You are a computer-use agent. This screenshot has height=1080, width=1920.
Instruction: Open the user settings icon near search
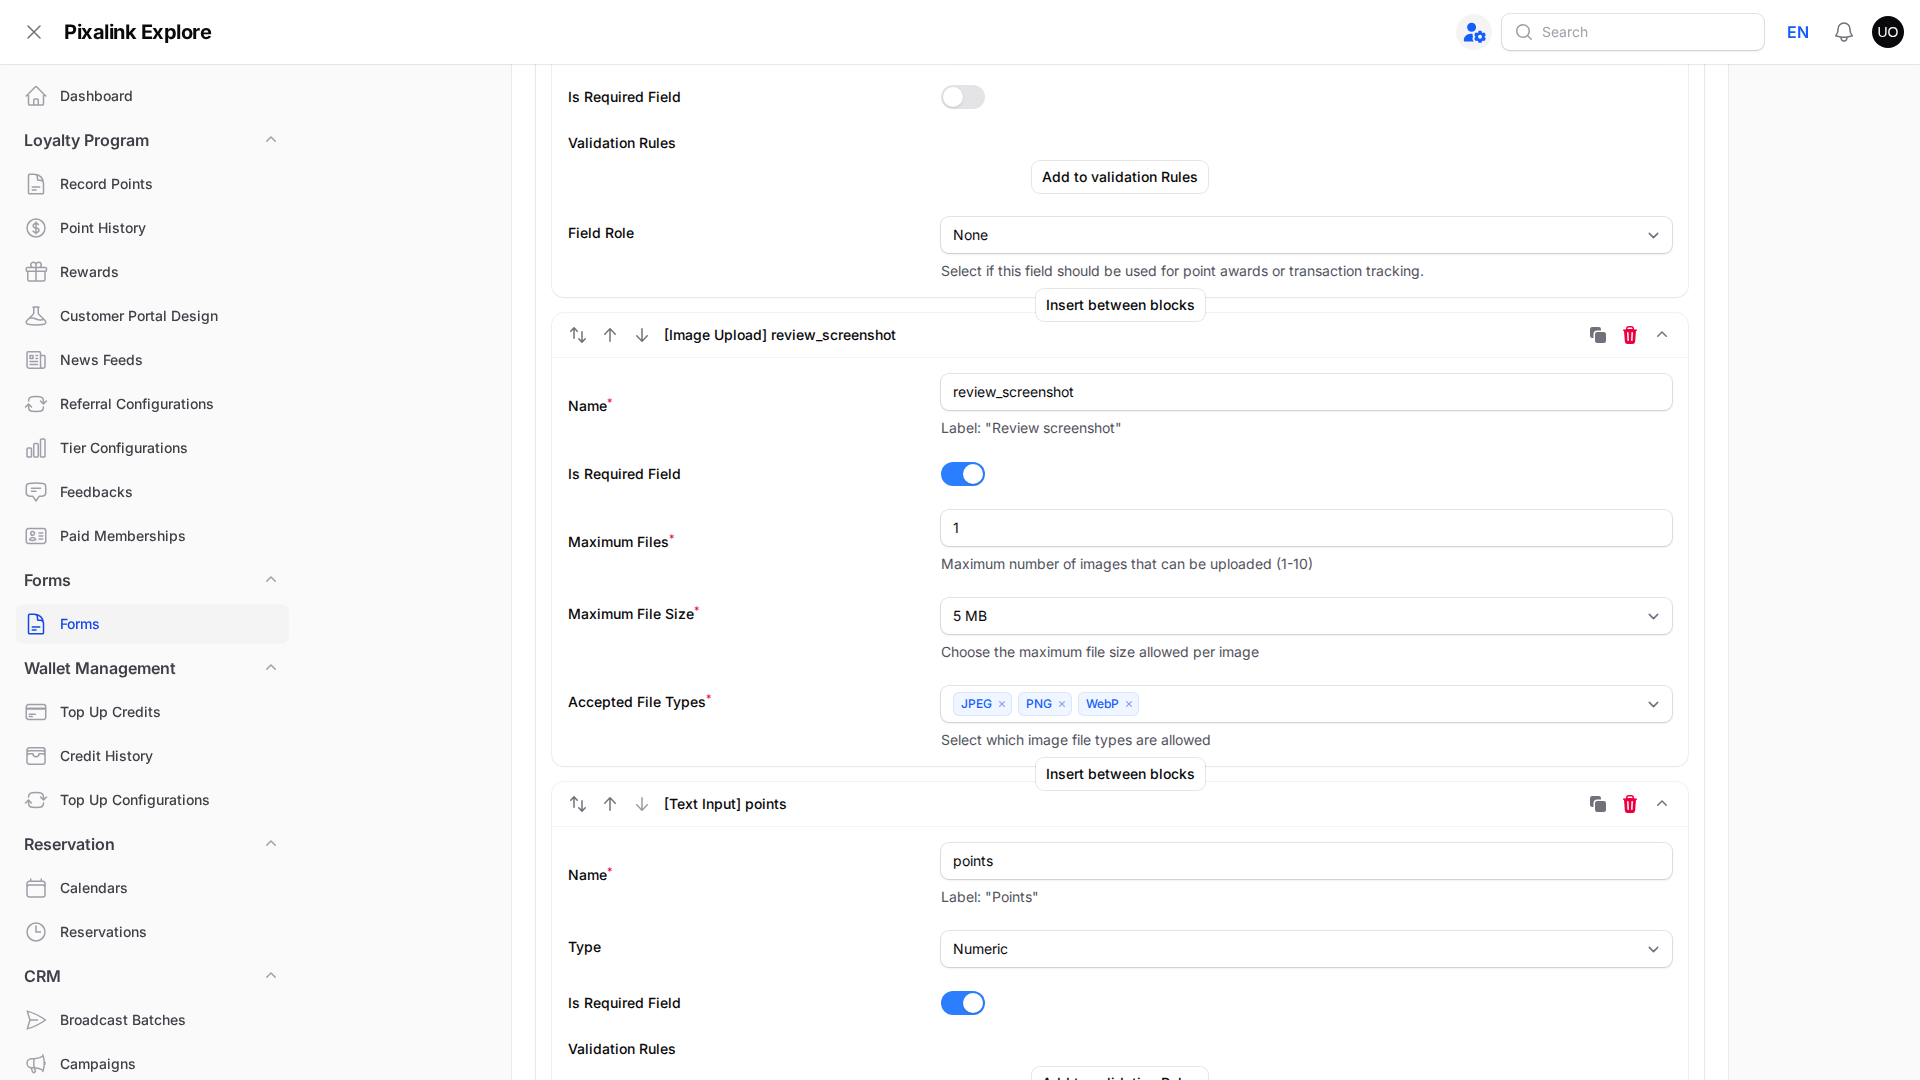pyautogui.click(x=1474, y=32)
